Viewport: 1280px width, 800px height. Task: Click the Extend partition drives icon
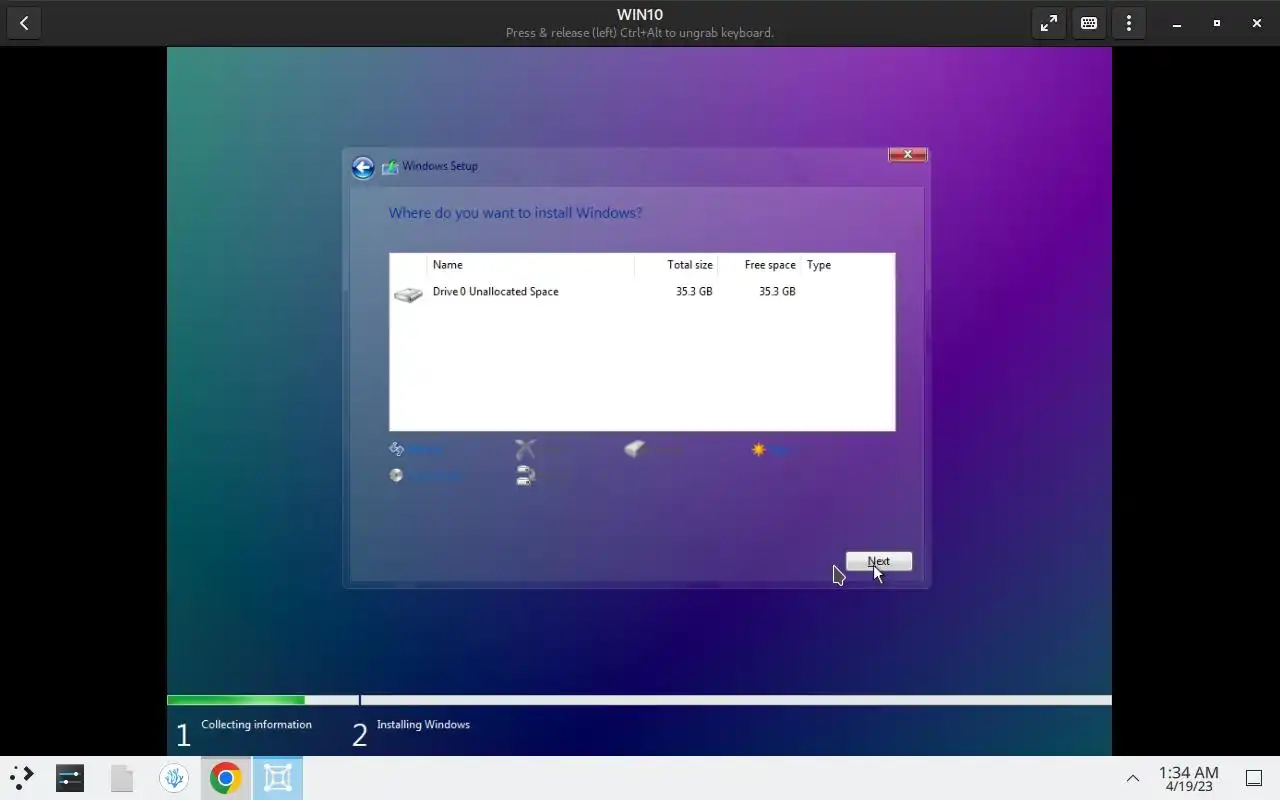tap(525, 476)
